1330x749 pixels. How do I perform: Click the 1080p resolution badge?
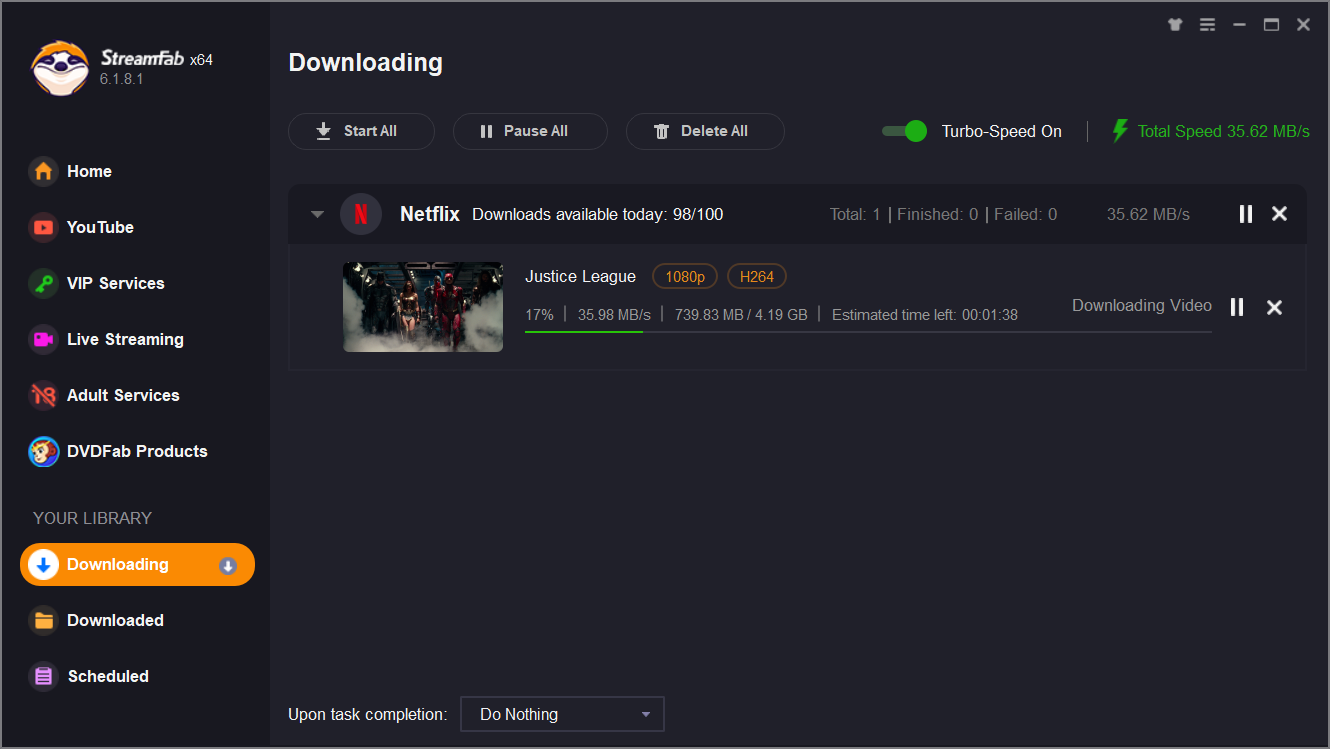click(685, 277)
